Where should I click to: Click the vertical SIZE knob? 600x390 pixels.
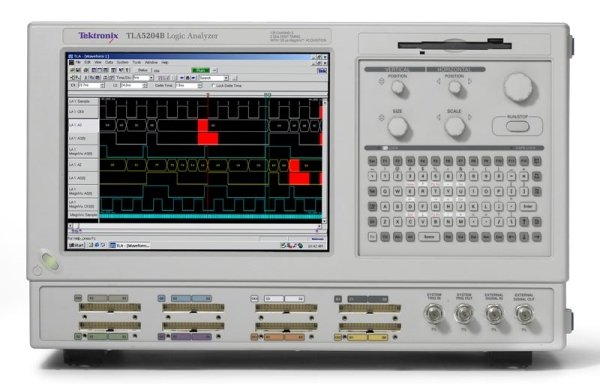tap(398, 127)
